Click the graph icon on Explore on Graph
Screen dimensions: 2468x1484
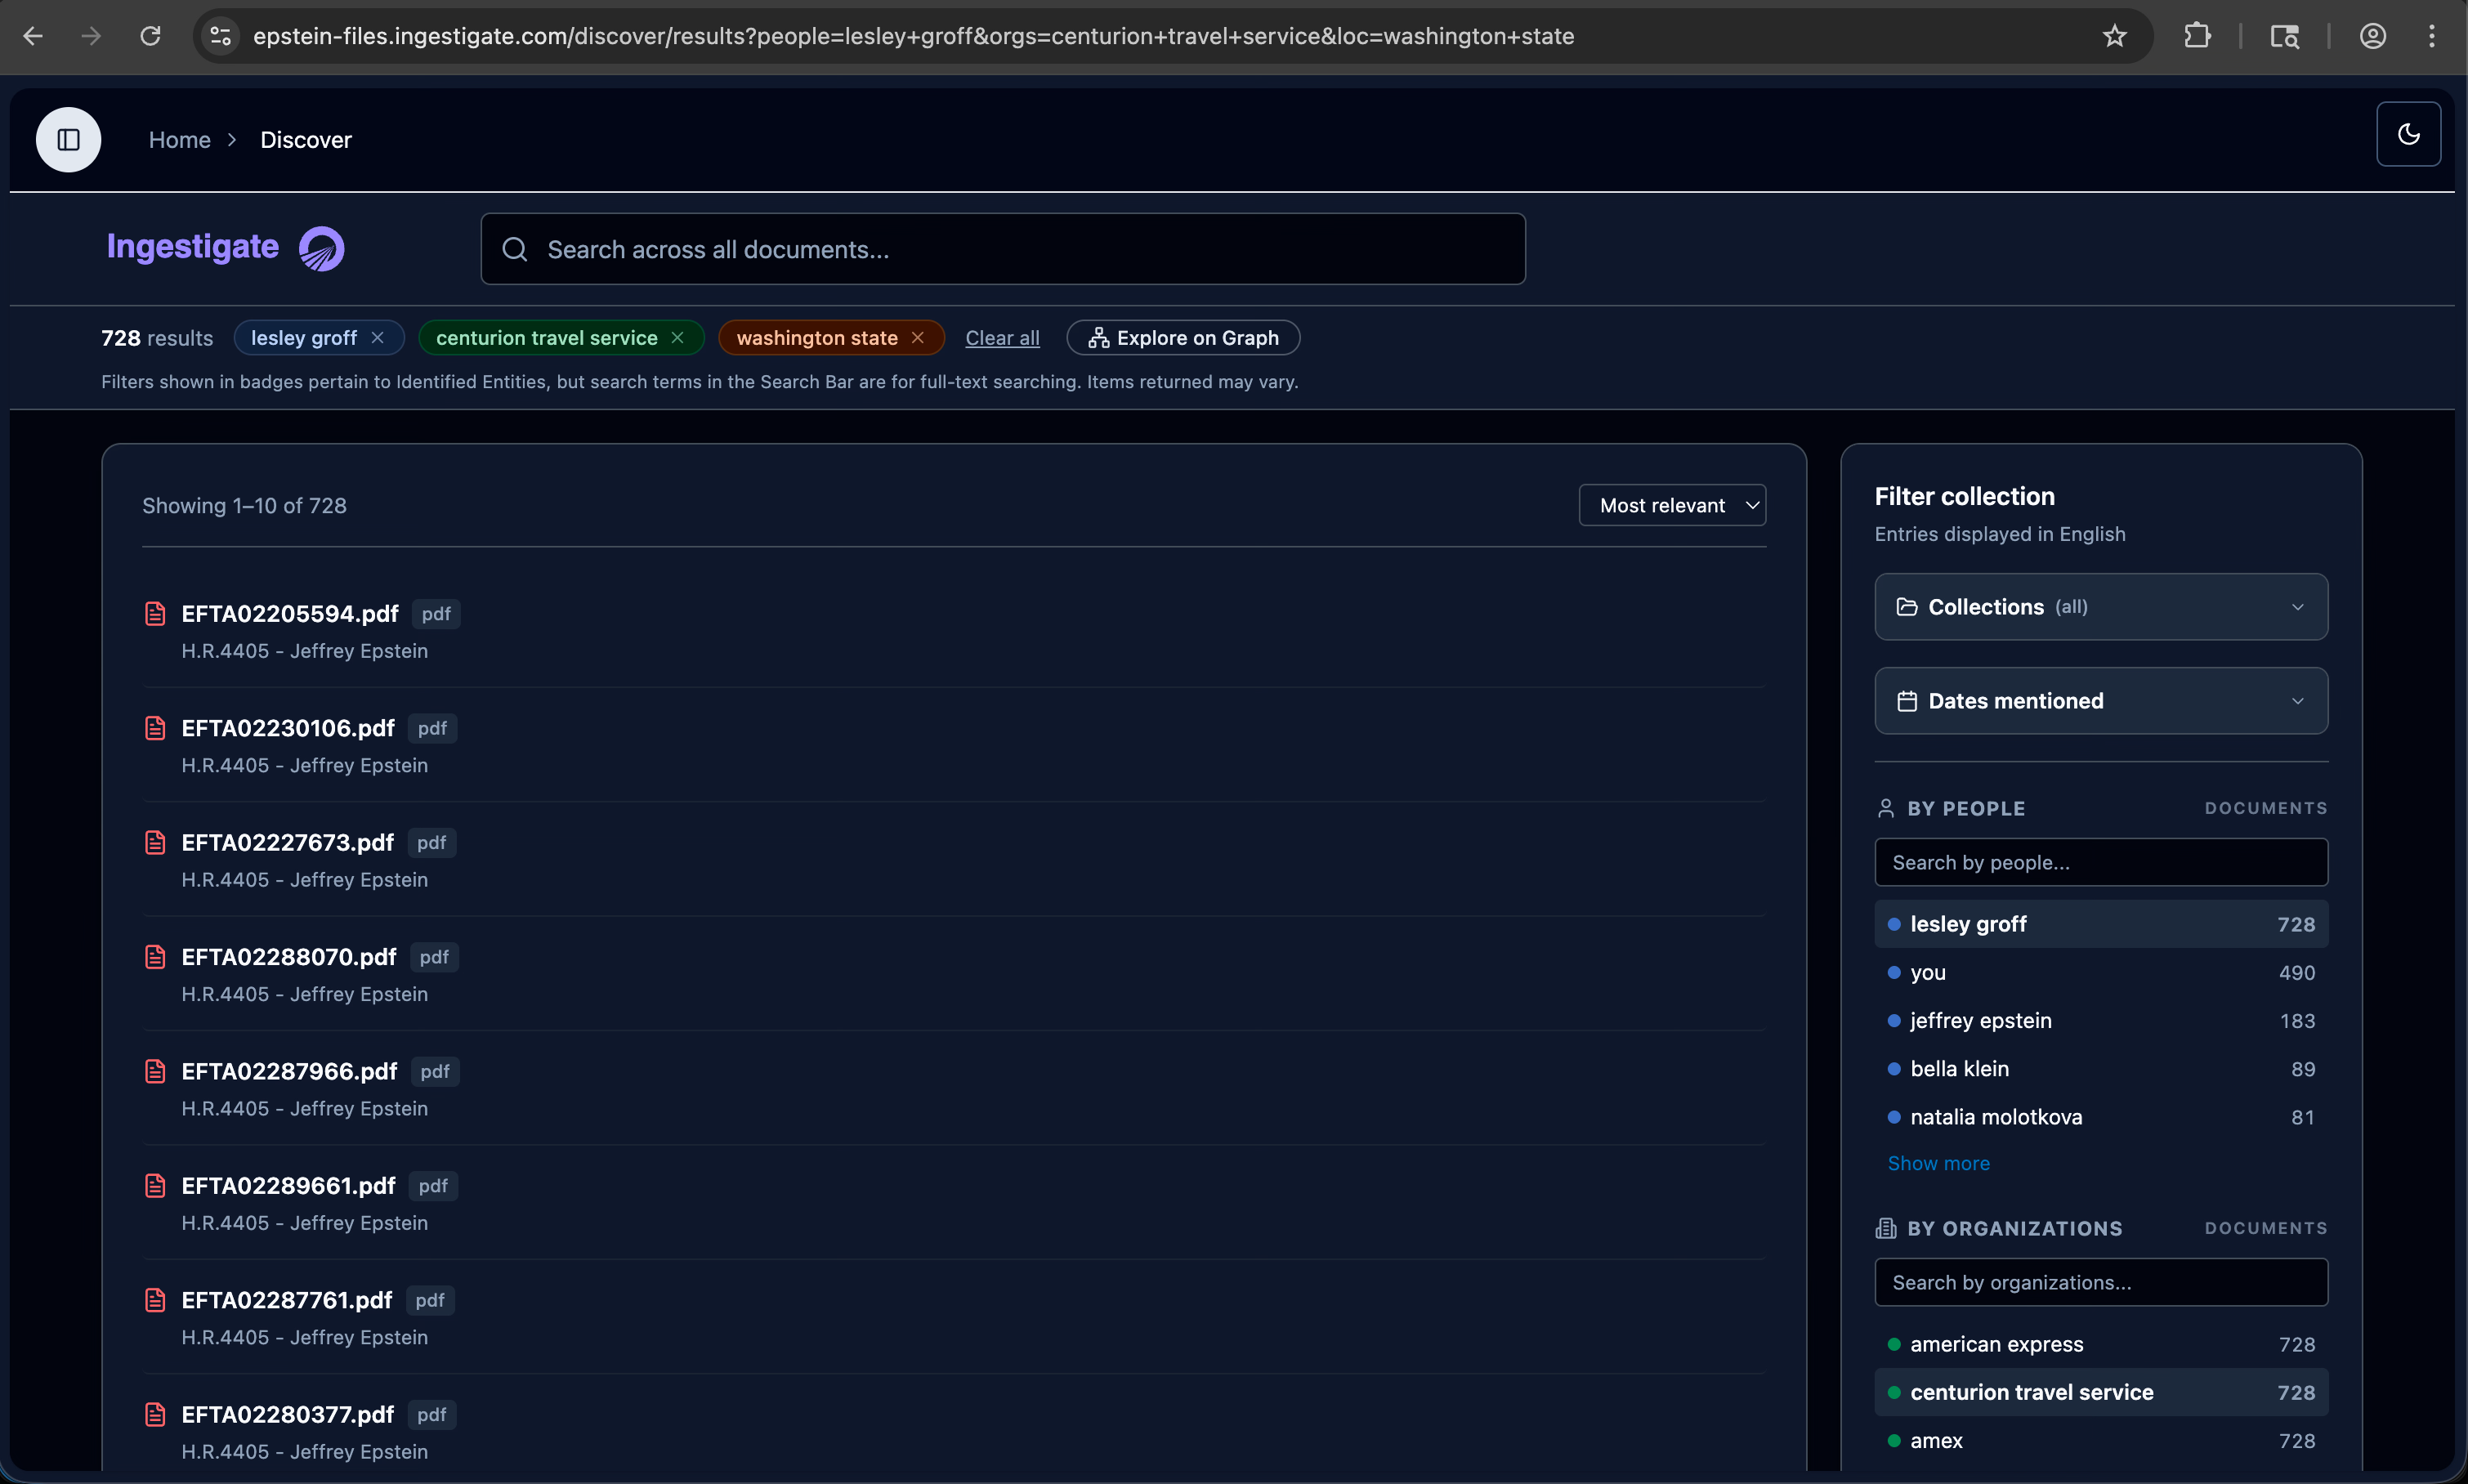[1097, 337]
